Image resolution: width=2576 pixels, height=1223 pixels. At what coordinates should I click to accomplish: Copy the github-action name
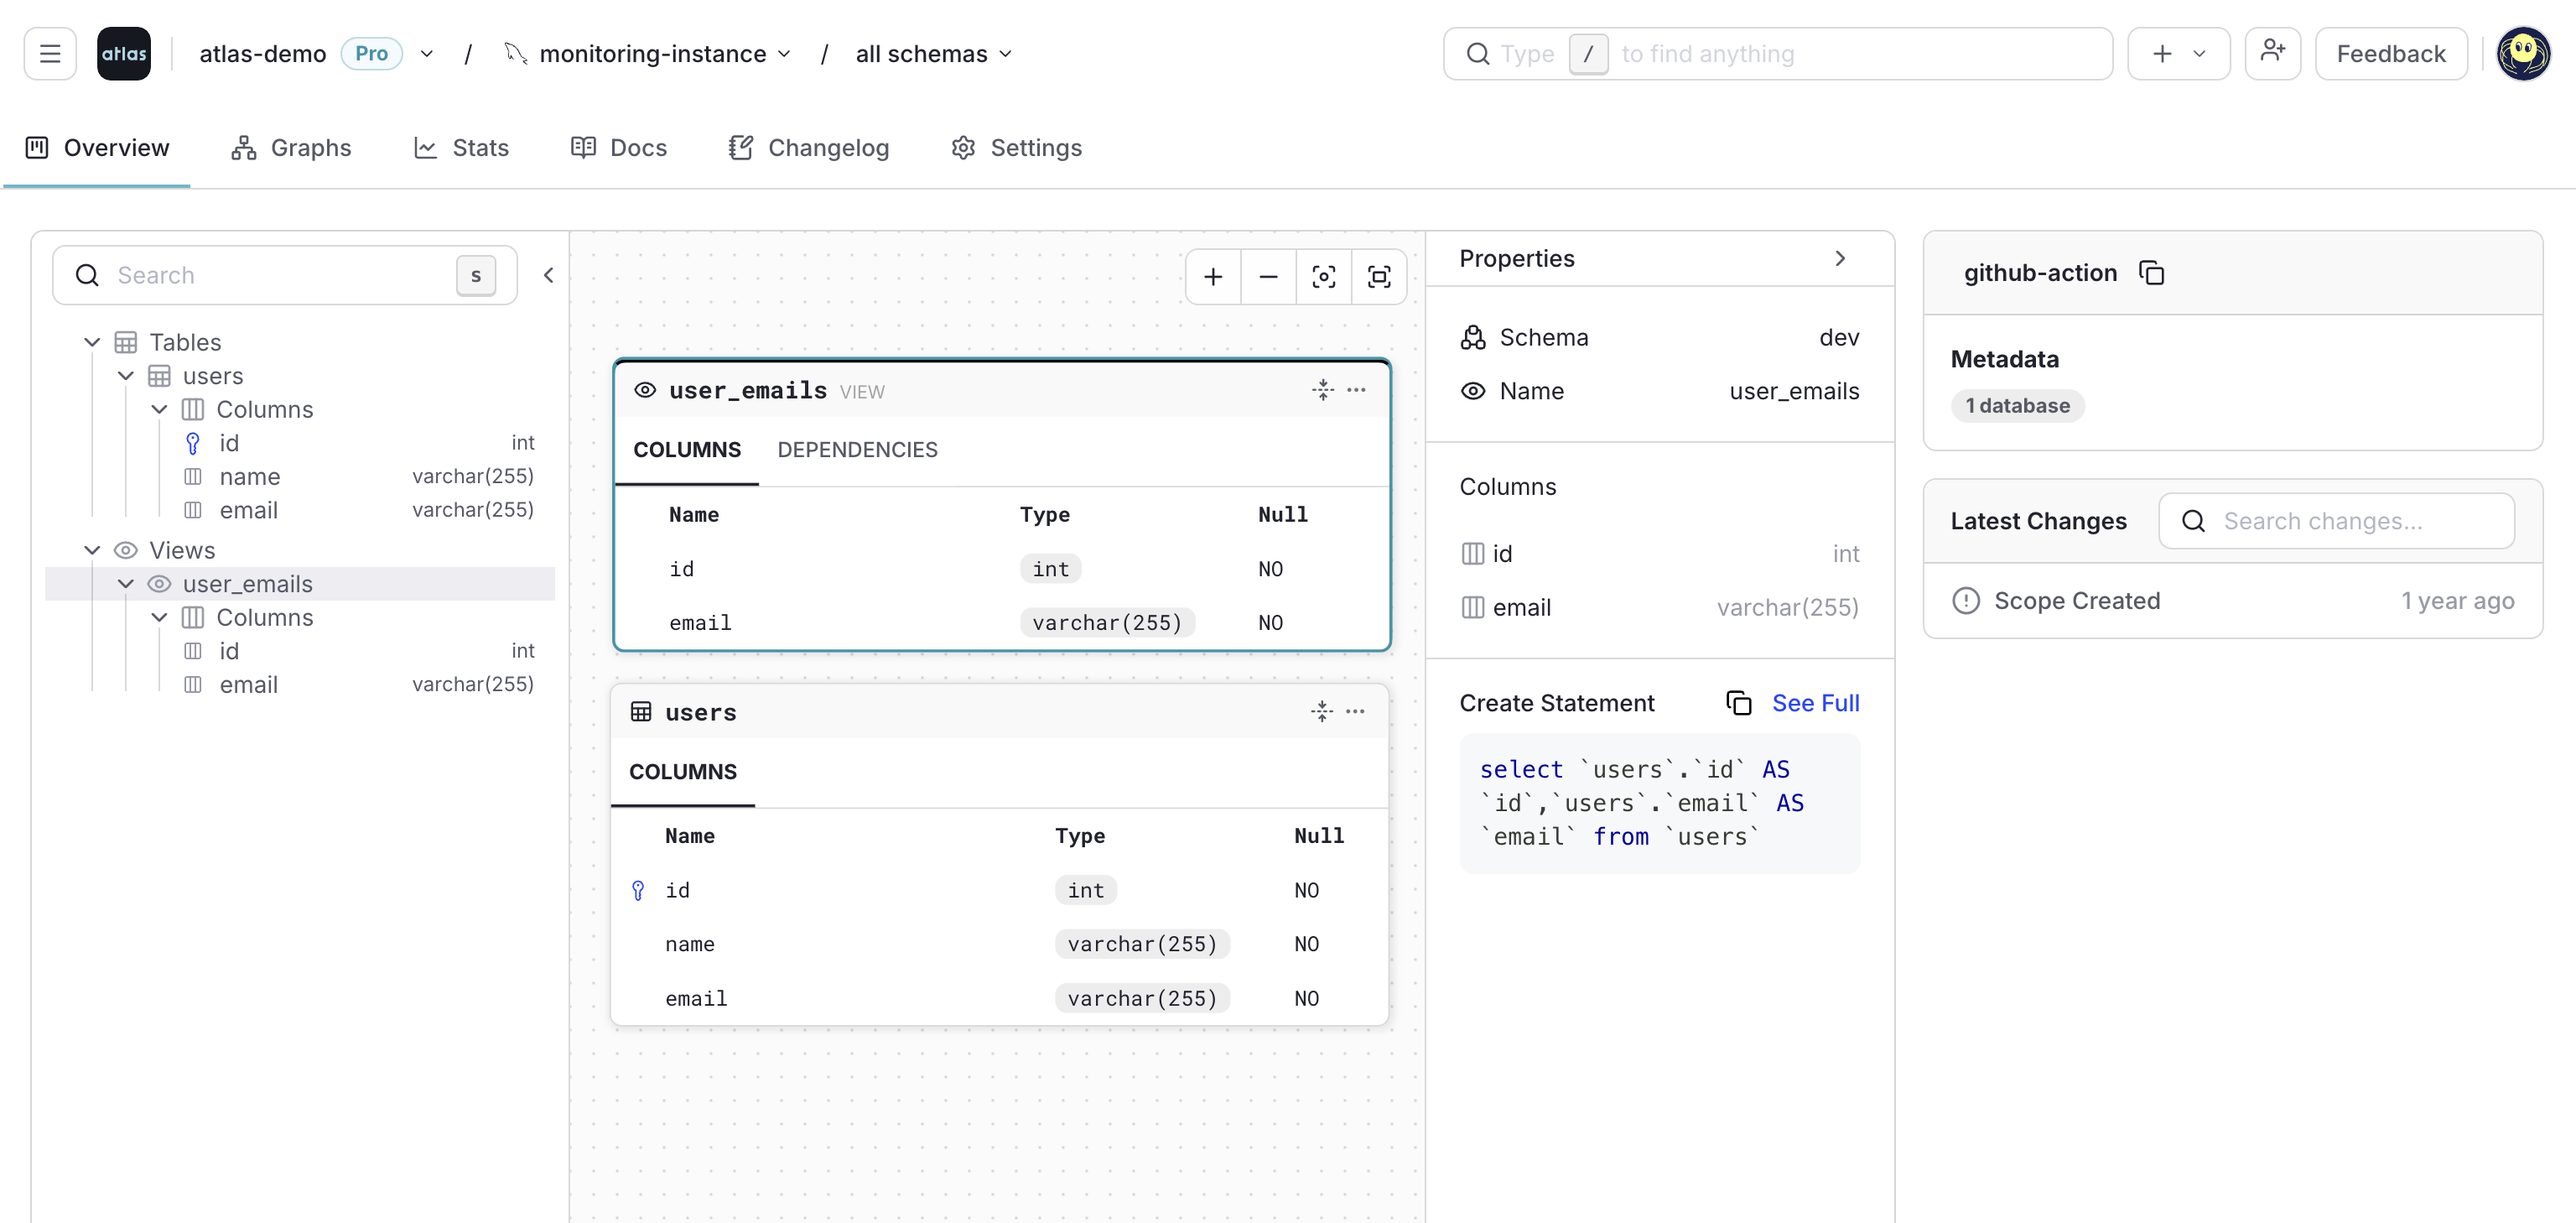coord(2151,273)
